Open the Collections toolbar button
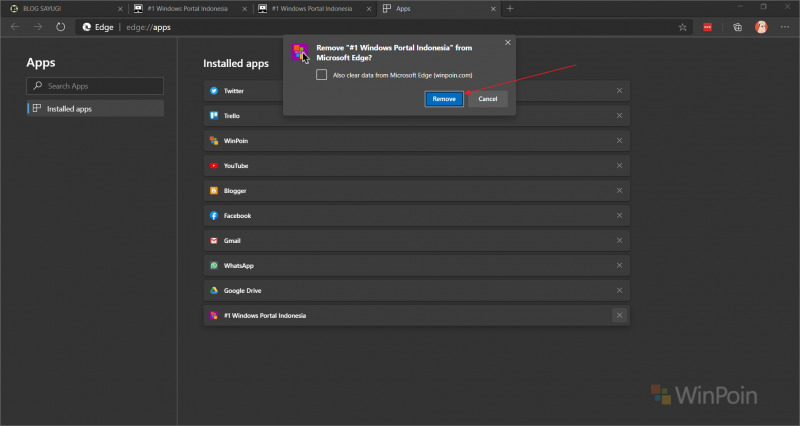 coord(737,28)
